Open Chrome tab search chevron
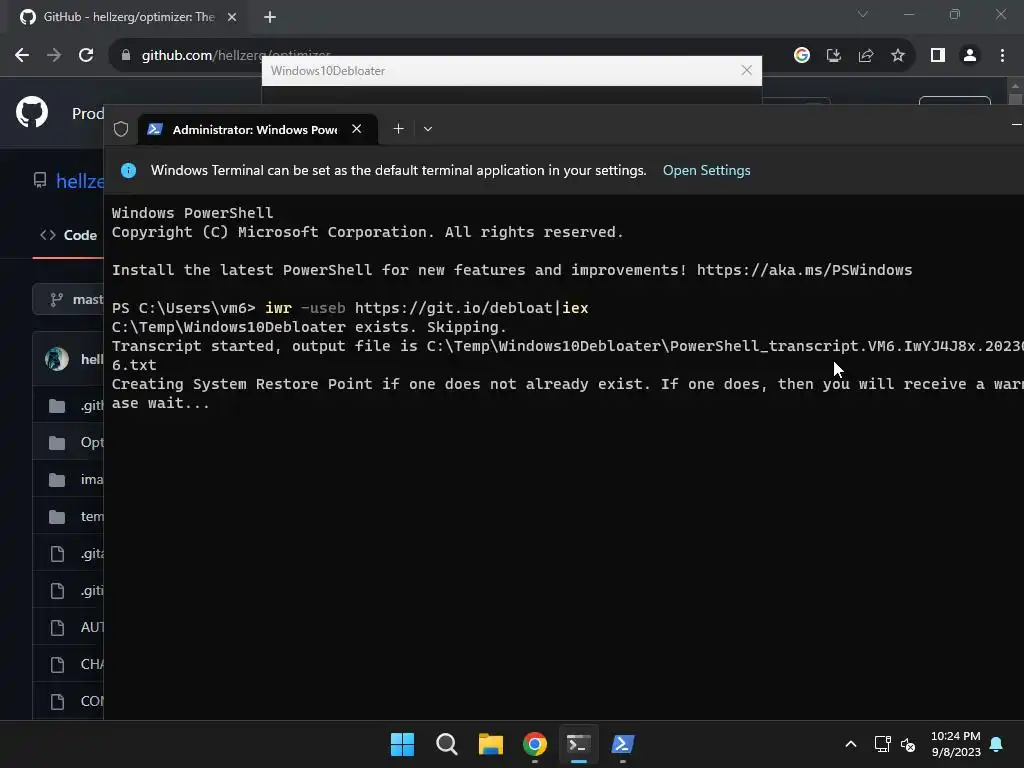 tap(863, 14)
